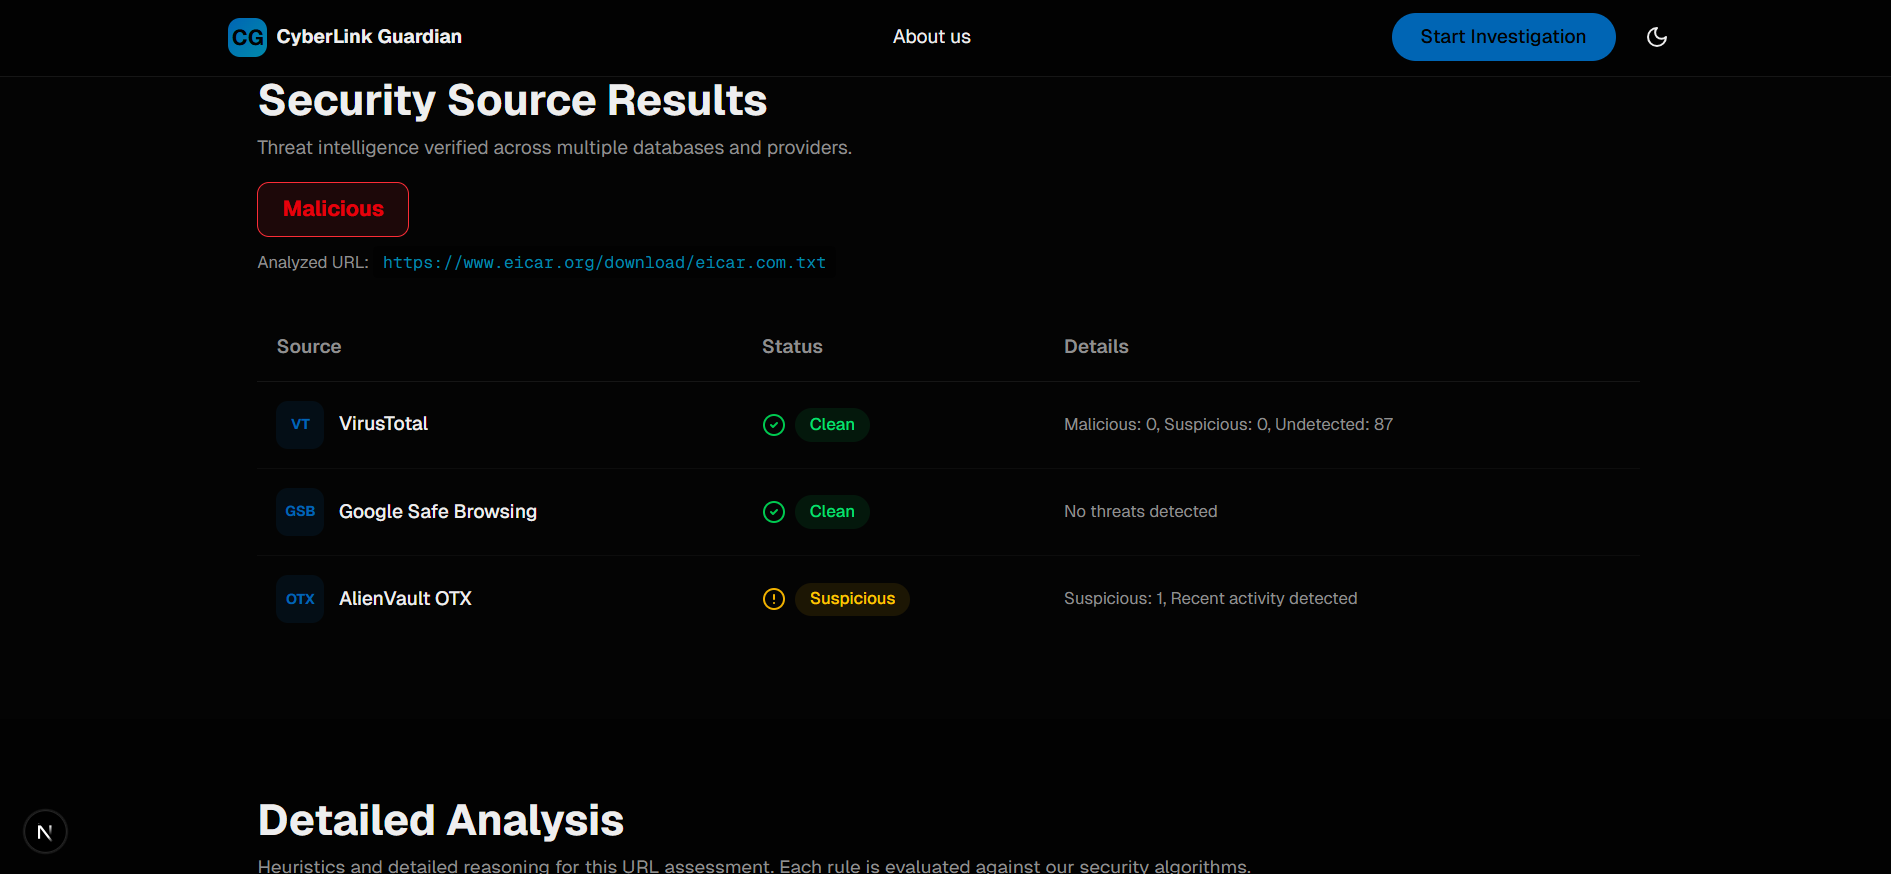Image resolution: width=1891 pixels, height=874 pixels.
Task: Open the Next.js dev tools N badge
Action: point(45,832)
